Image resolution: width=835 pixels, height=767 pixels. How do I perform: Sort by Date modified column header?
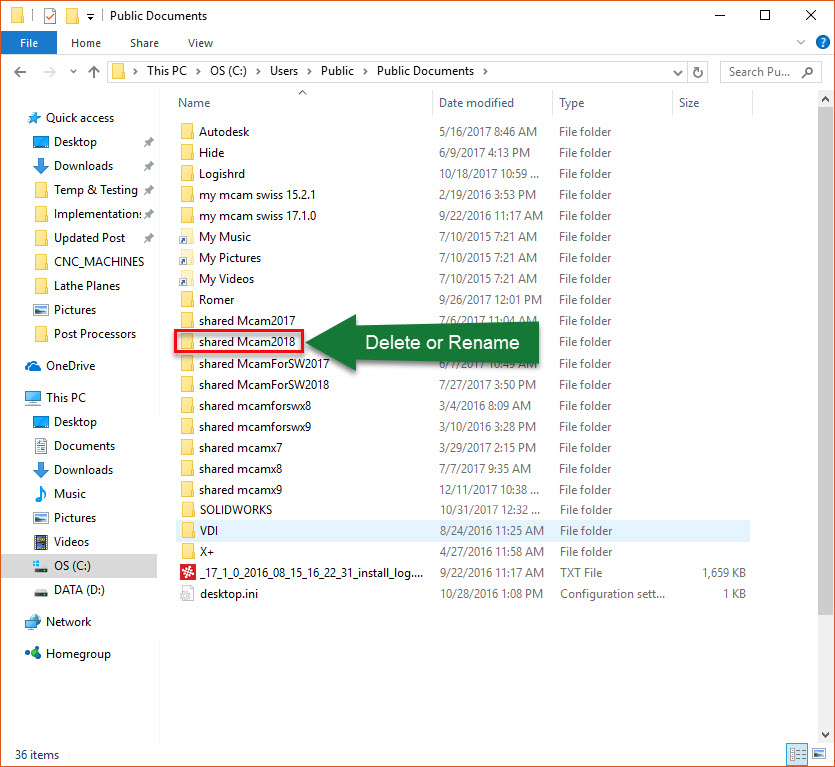pyautogui.click(x=476, y=103)
